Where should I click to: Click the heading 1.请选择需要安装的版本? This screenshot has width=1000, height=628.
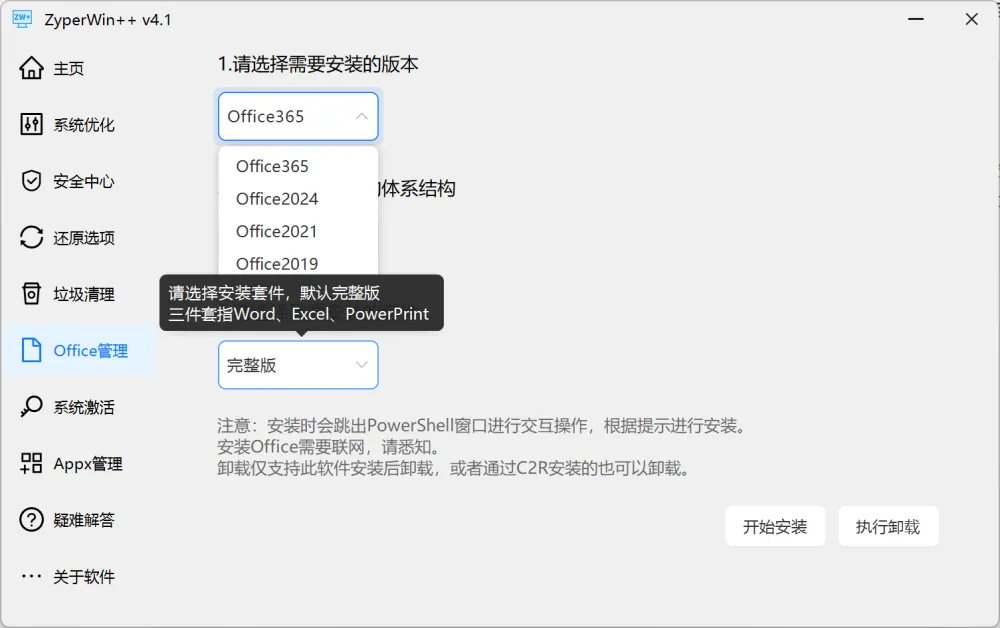pyautogui.click(x=318, y=64)
